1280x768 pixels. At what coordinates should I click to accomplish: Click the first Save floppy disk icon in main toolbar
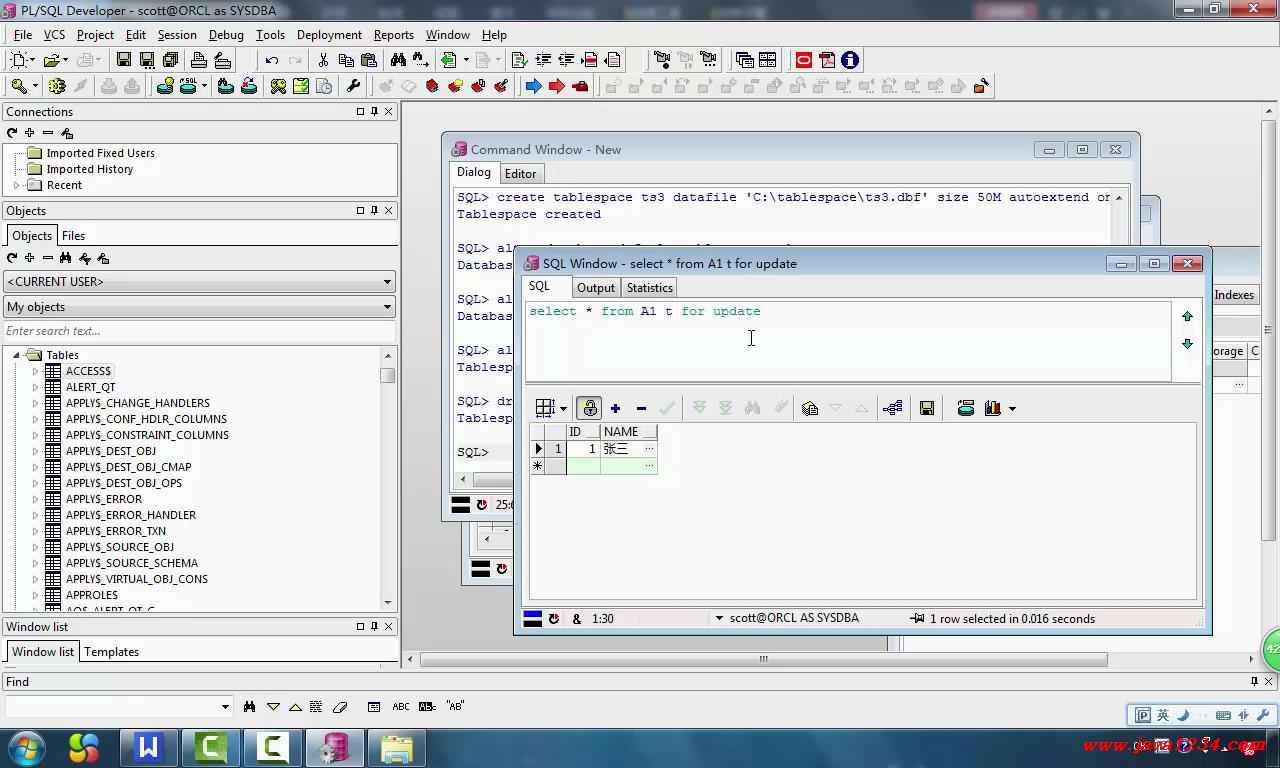coord(124,60)
